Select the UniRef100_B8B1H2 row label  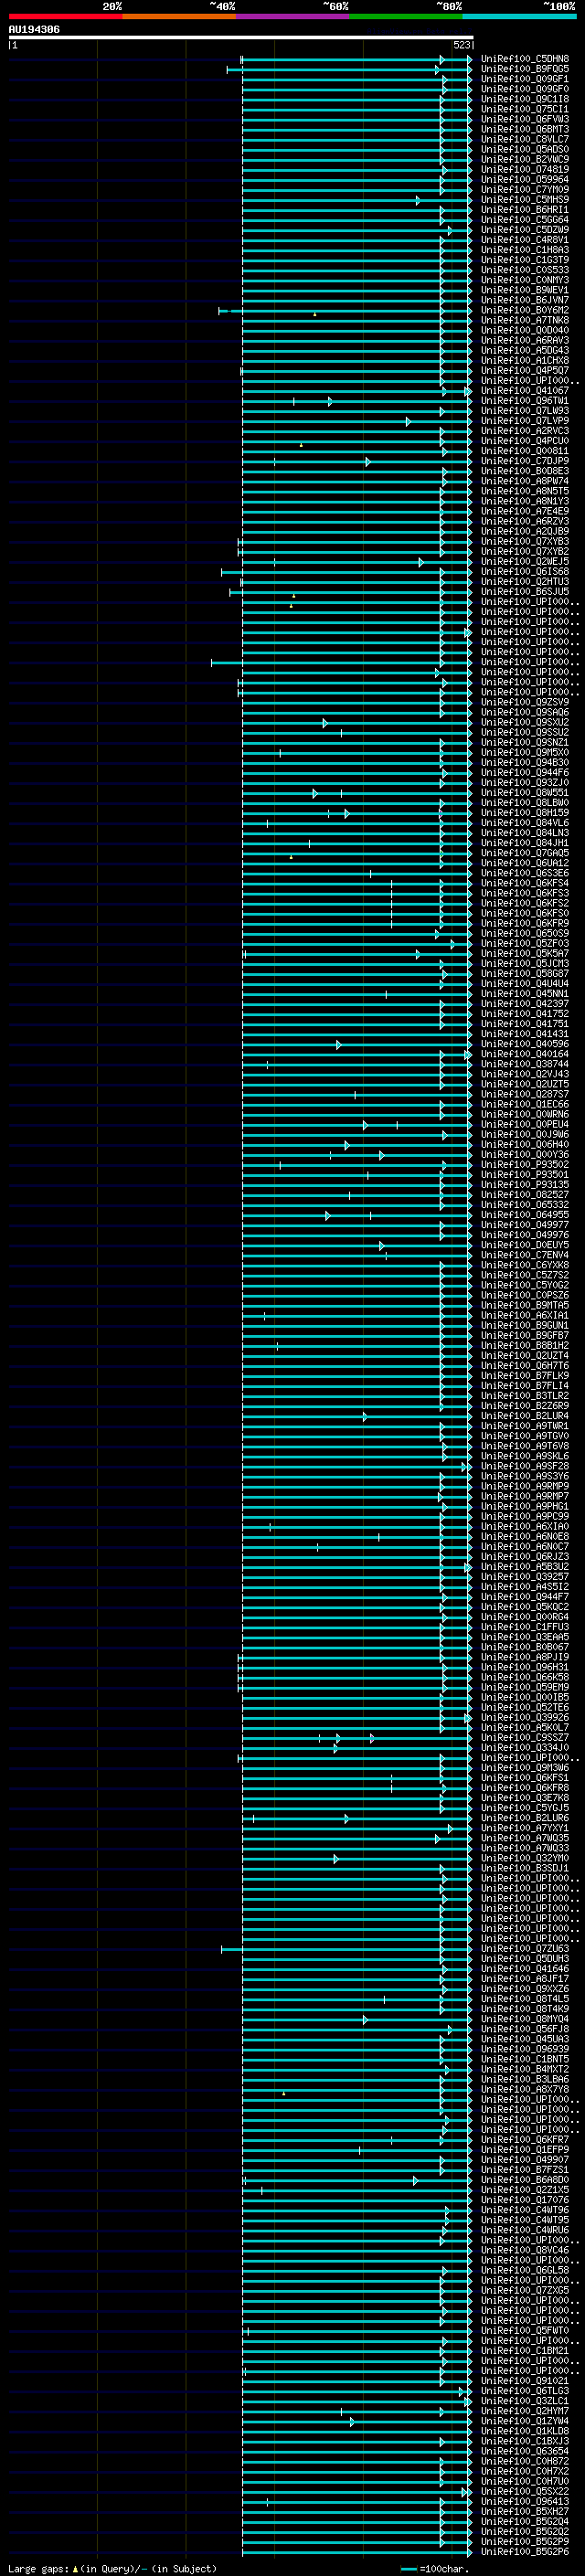coord(524,1346)
